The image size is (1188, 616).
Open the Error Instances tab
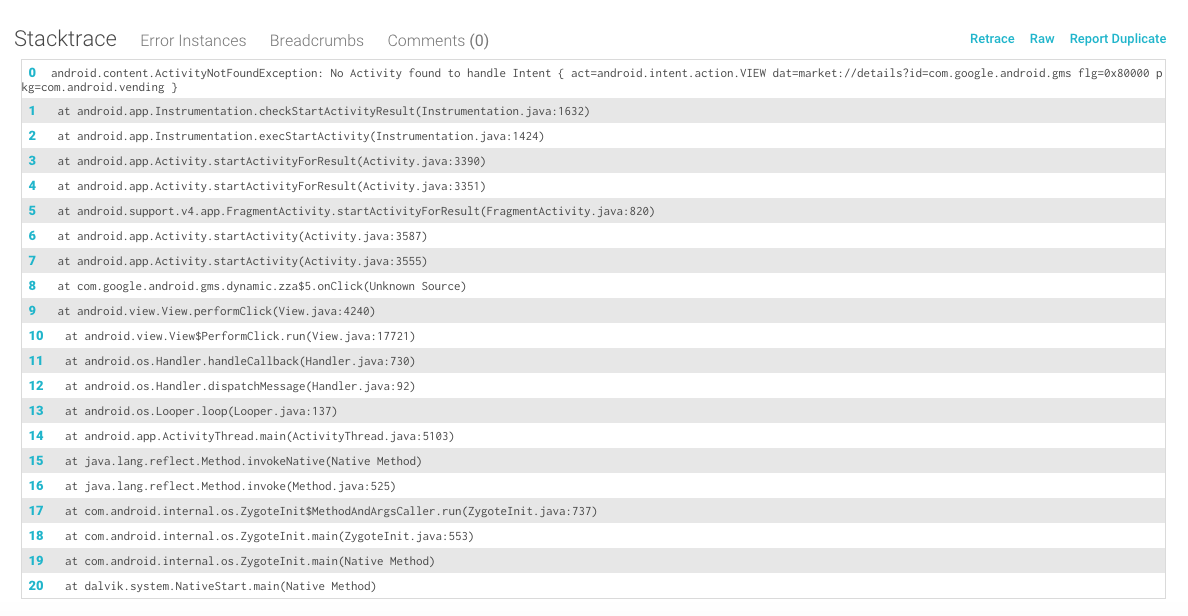[x=193, y=41]
